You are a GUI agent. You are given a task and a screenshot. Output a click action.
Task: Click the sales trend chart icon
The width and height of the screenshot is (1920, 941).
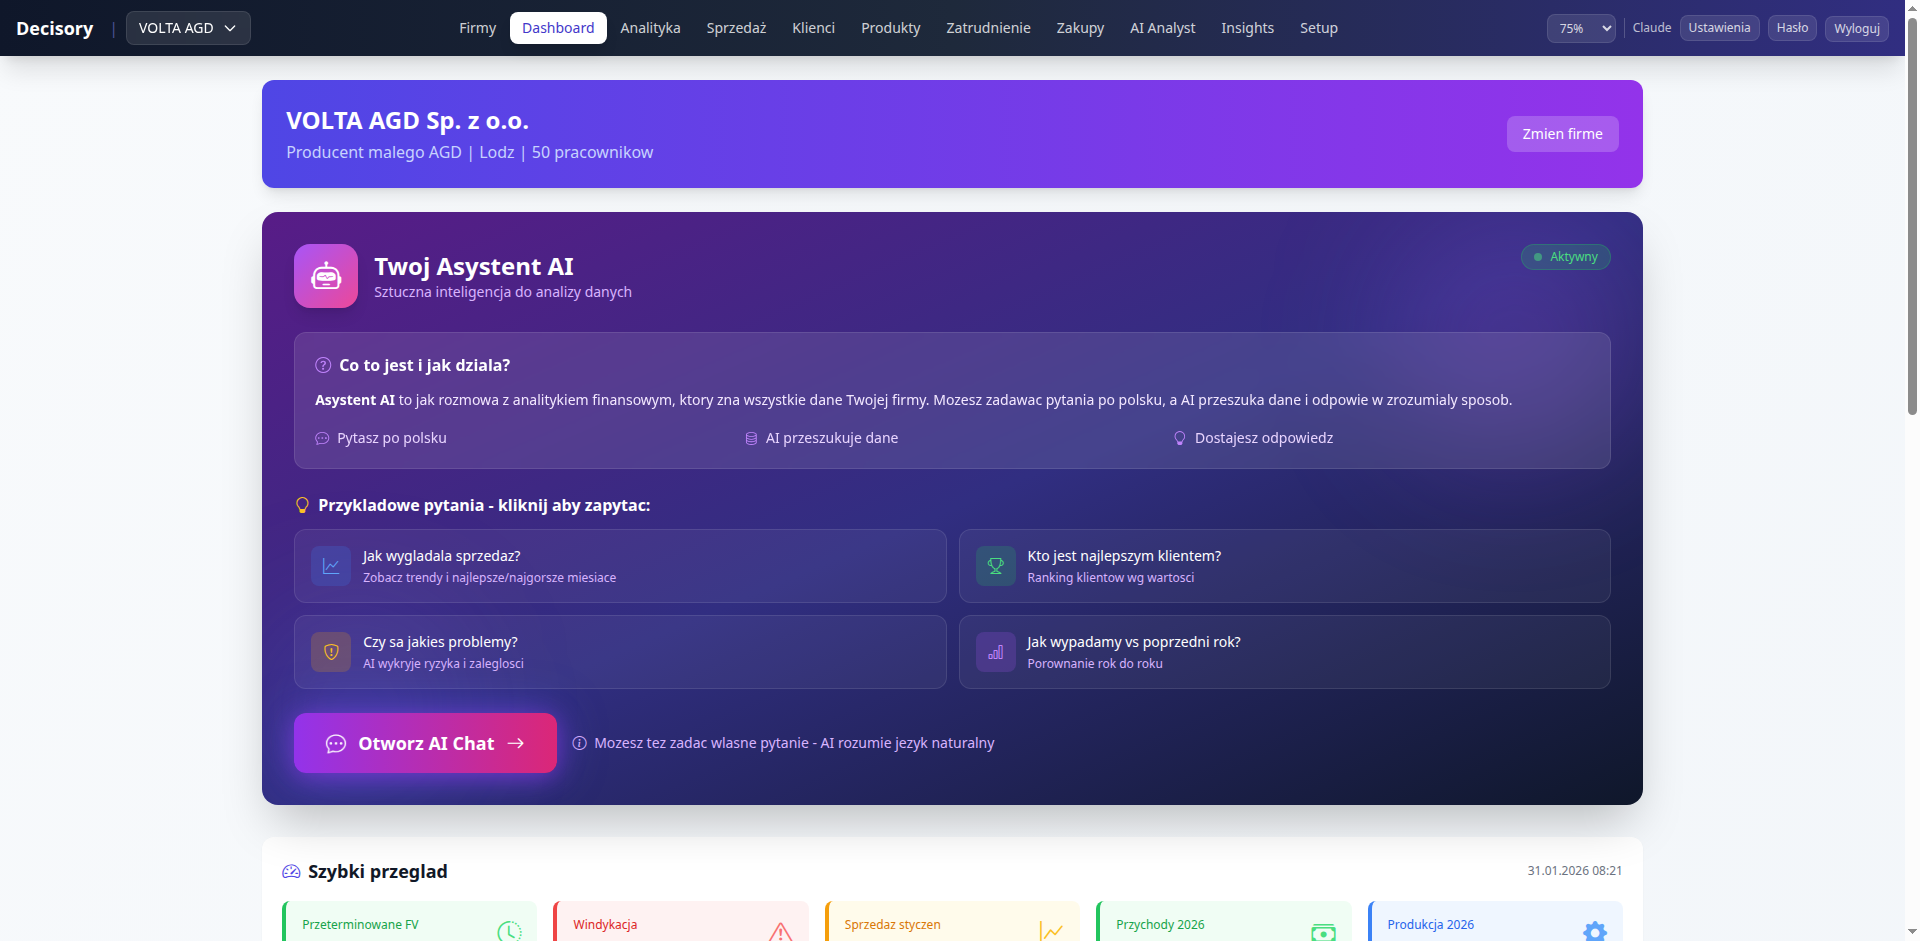click(331, 566)
